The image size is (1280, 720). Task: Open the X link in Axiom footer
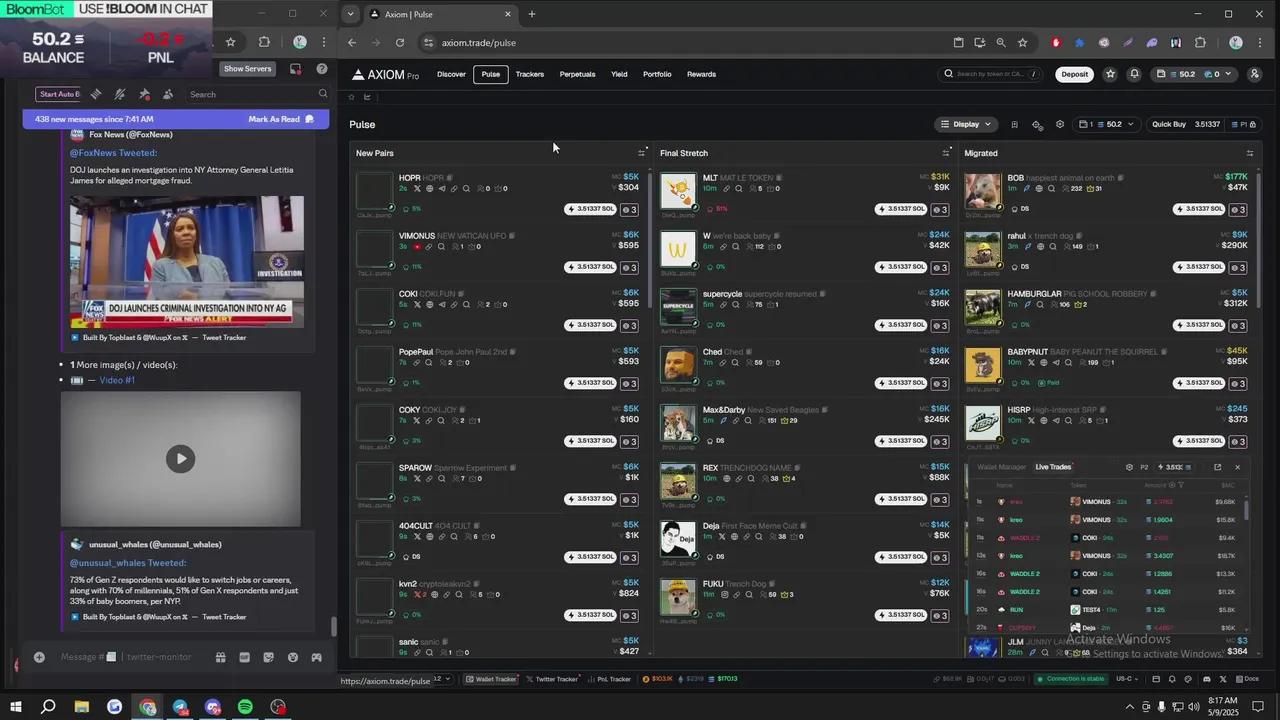(x=1222, y=679)
